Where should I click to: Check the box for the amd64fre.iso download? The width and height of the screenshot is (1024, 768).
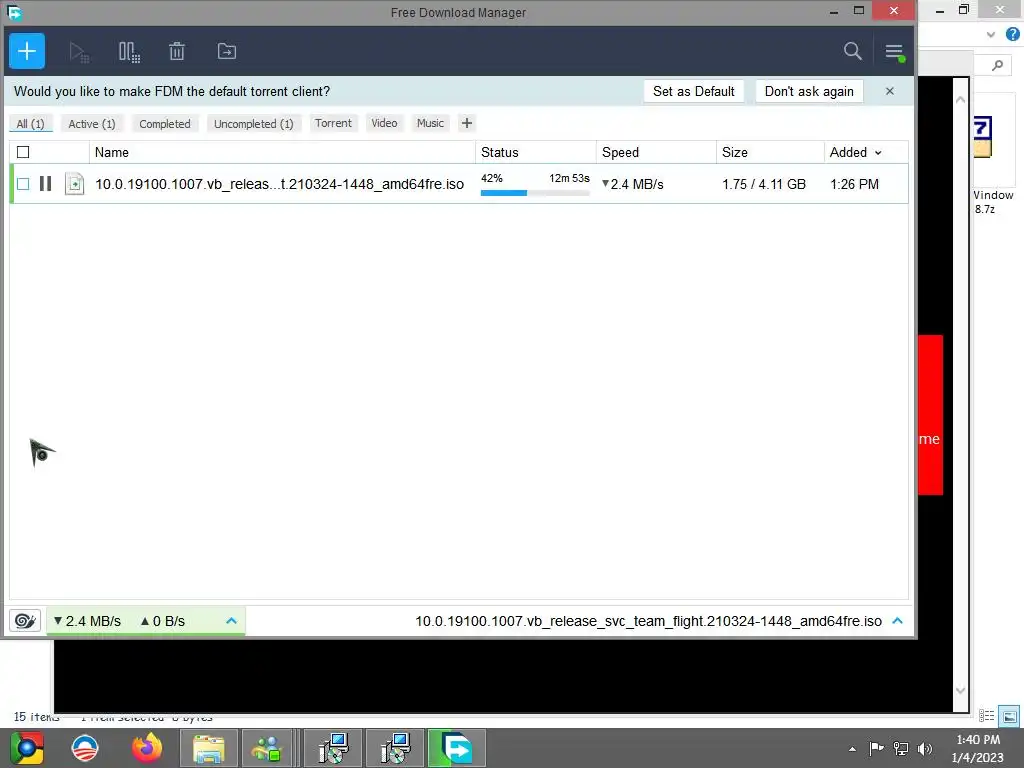pos(23,184)
